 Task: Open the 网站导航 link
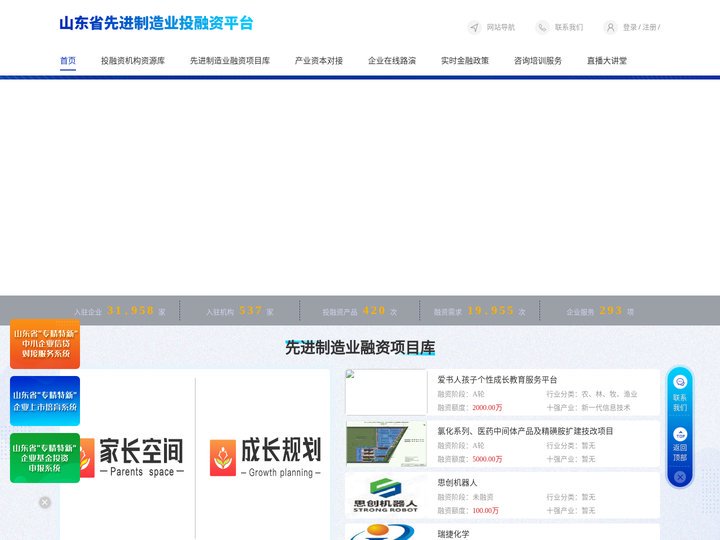(501, 27)
